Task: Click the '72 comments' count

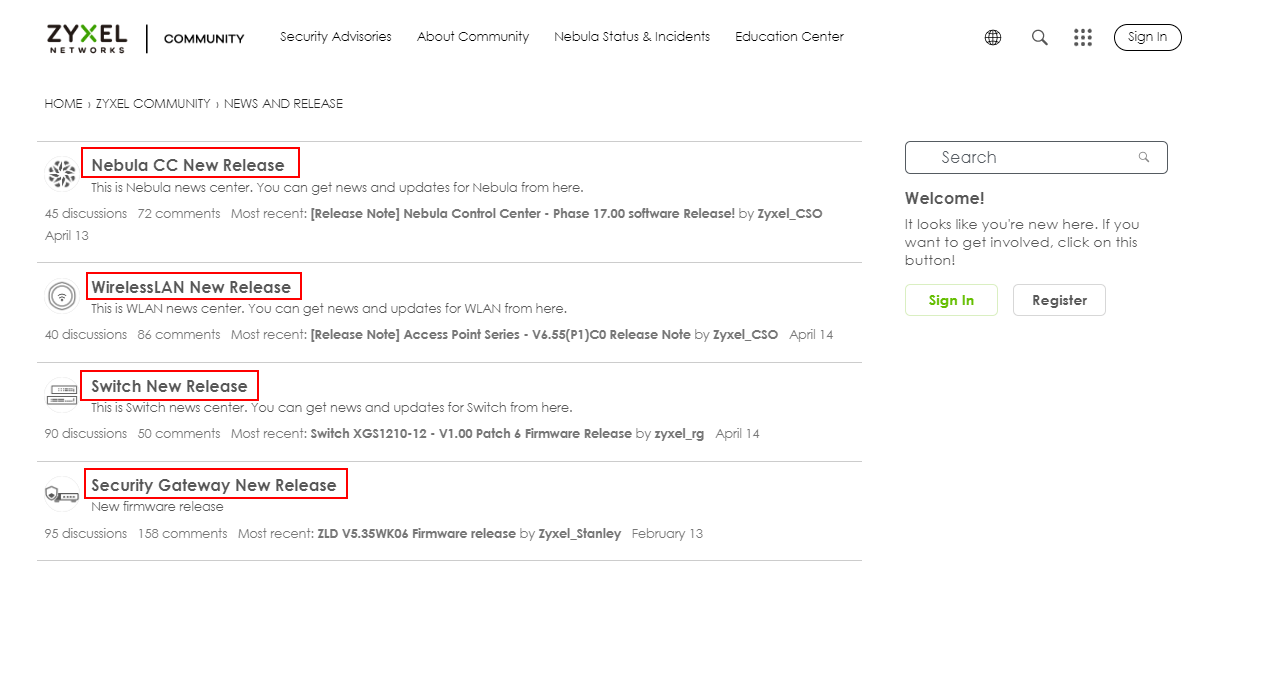Action: [179, 214]
